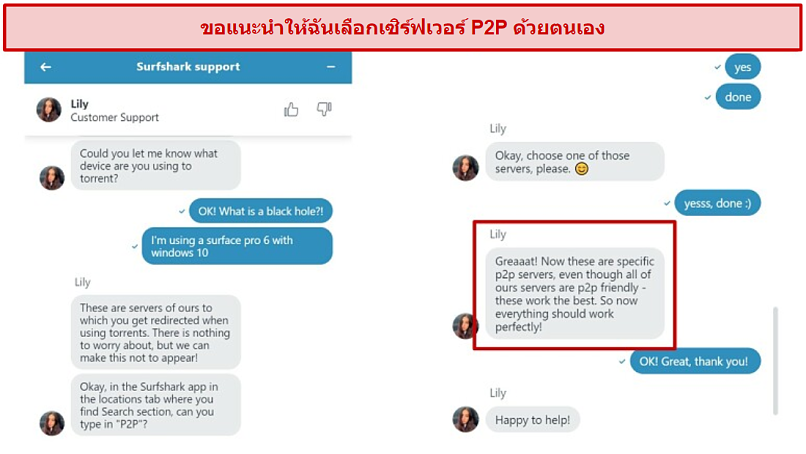Click avatar next to 'choose one of those servers'
Viewport: 806px width, 454px height.
click(x=465, y=168)
